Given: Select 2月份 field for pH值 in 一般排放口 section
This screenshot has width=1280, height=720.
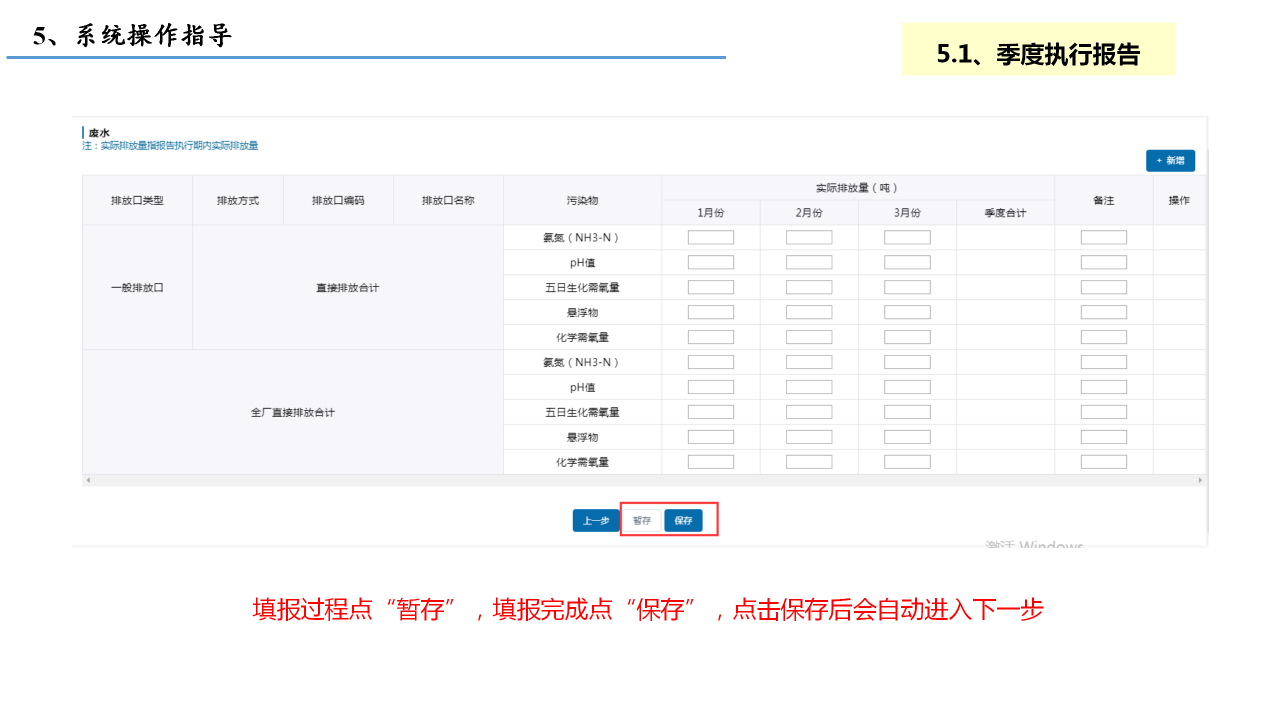Looking at the screenshot, I should click(808, 263).
